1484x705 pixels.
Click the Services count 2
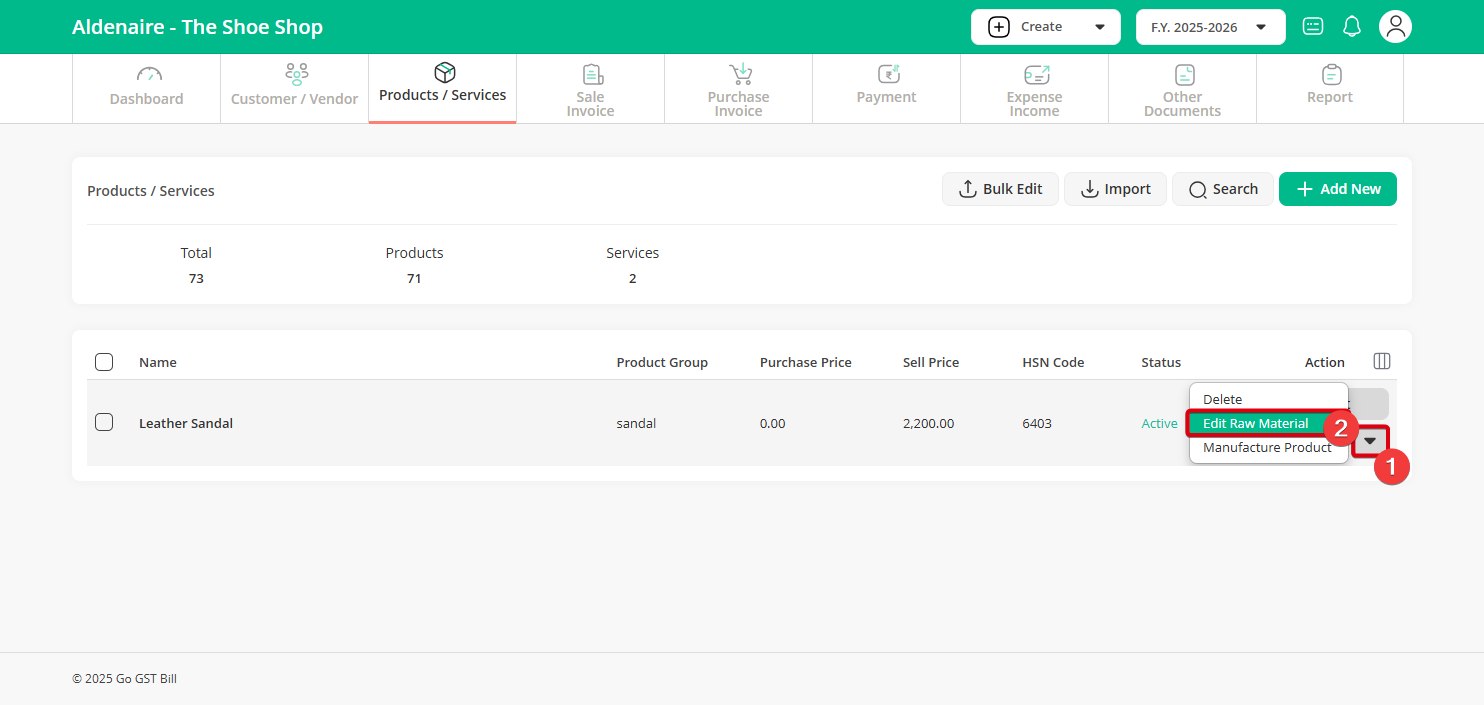633,278
